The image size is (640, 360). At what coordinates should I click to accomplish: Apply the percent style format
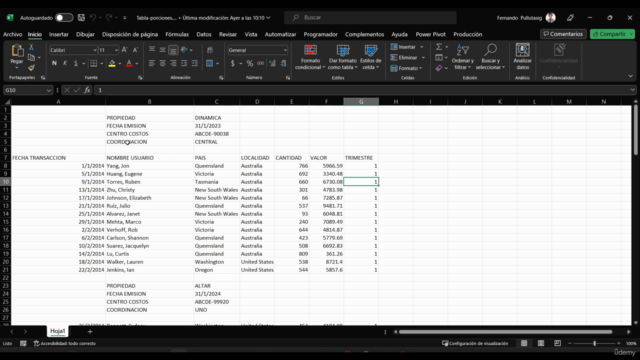point(250,63)
